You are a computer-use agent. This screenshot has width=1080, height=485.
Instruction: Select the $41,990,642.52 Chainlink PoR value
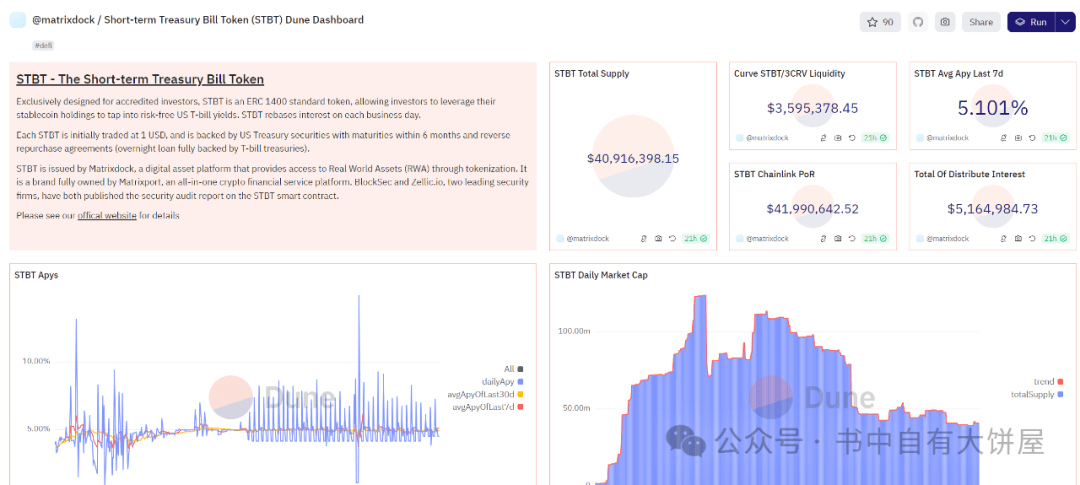coord(813,209)
